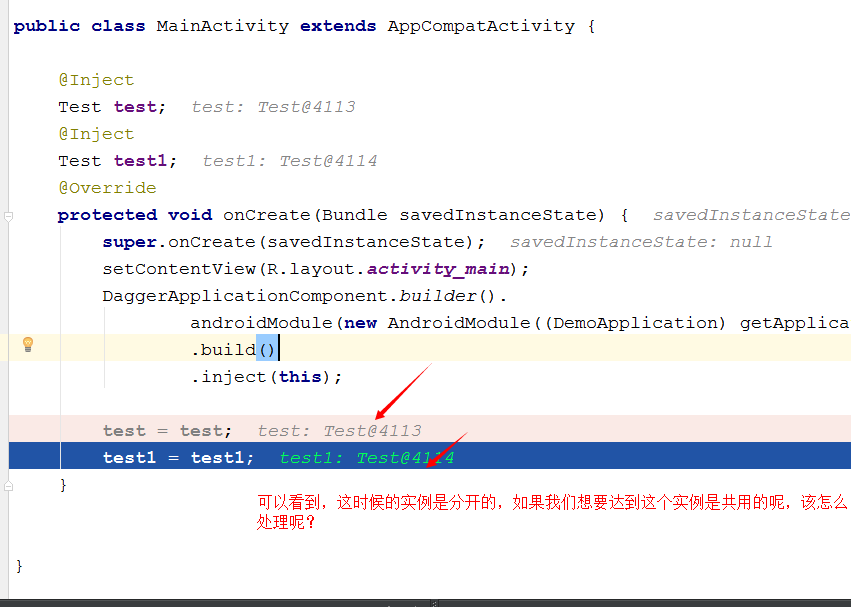Viewport: 851px width, 607px height.
Task: Click the AndroidModule constructor call
Action: pyautogui.click(x=458, y=323)
